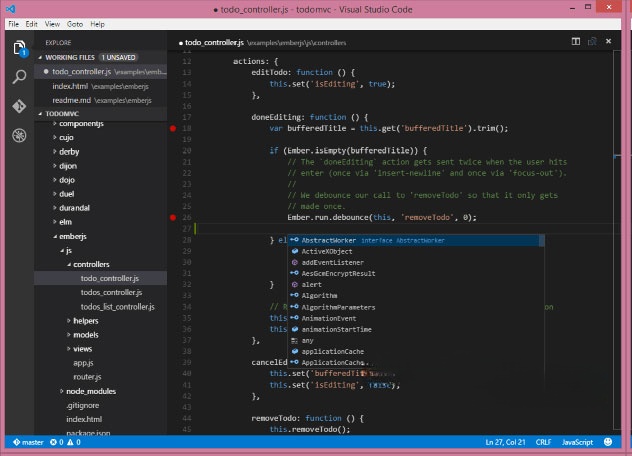Open todos_list_controller.js in the tree
This screenshot has height=456, width=632.
tap(100, 307)
